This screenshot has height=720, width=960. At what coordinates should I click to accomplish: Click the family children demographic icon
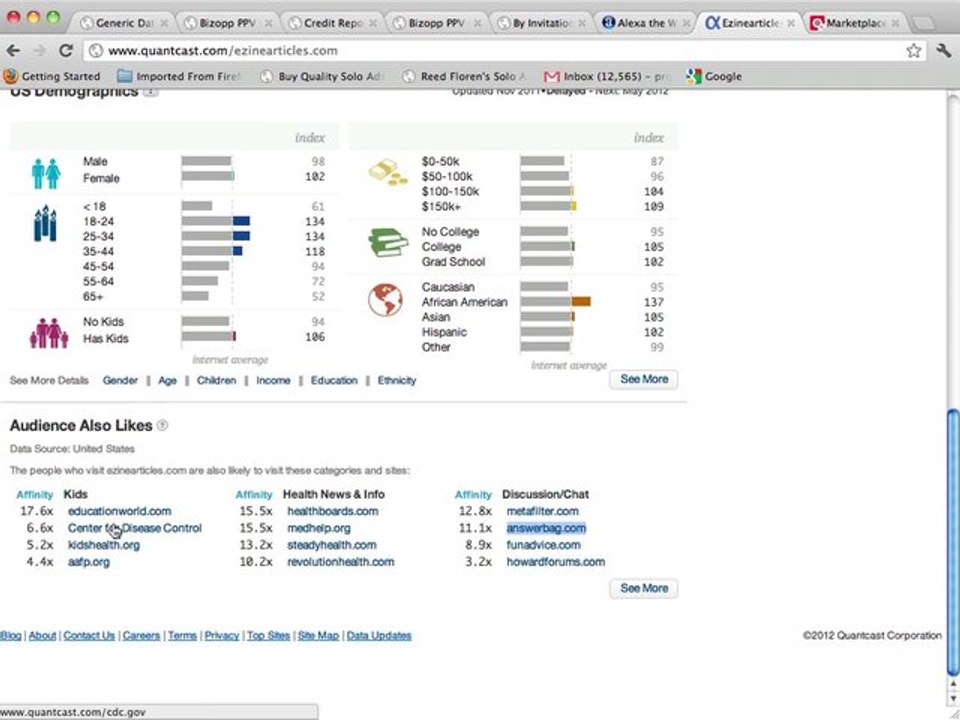(x=48, y=334)
